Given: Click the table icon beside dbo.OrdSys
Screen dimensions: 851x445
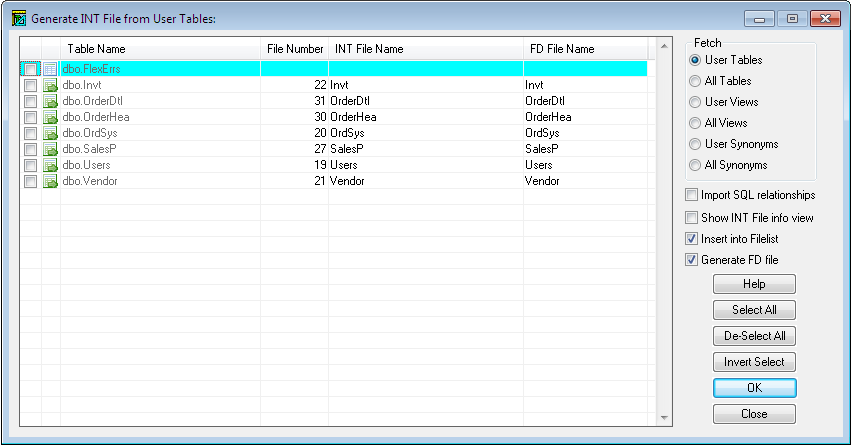Looking at the screenshot, I should click(50, 133).
